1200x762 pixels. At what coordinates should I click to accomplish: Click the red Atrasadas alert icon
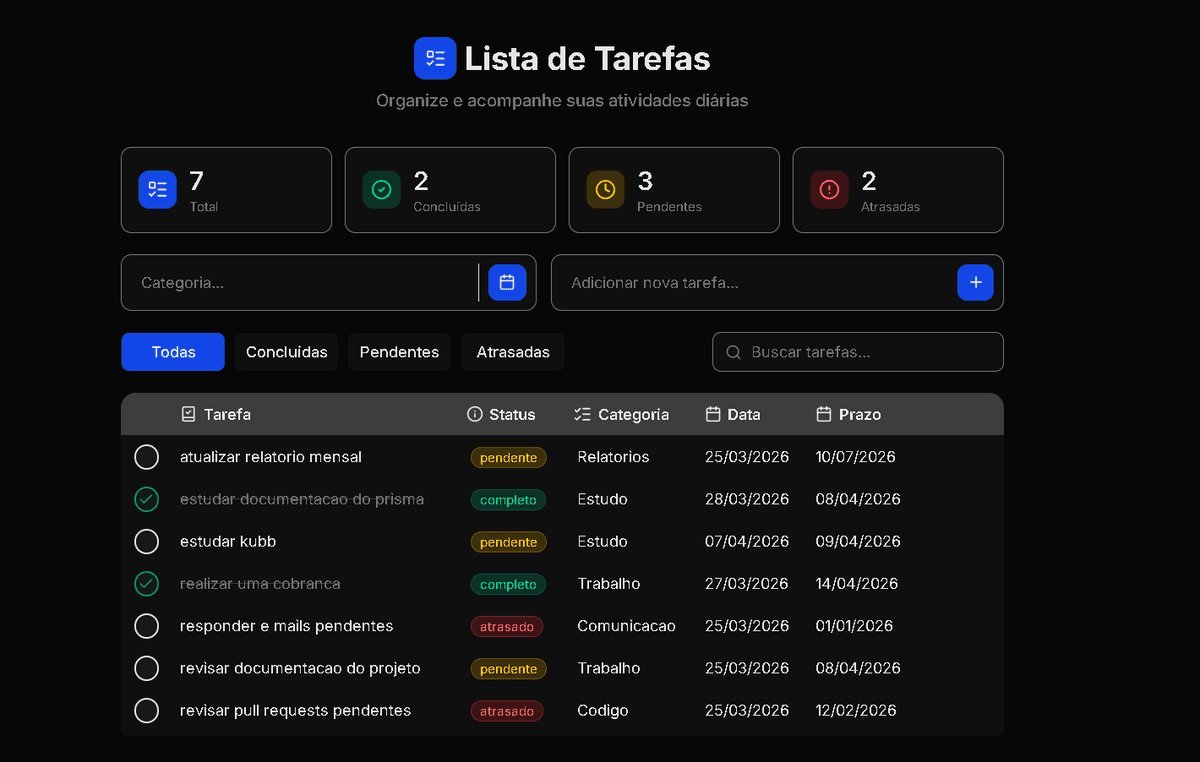click(x=829, y=190)
